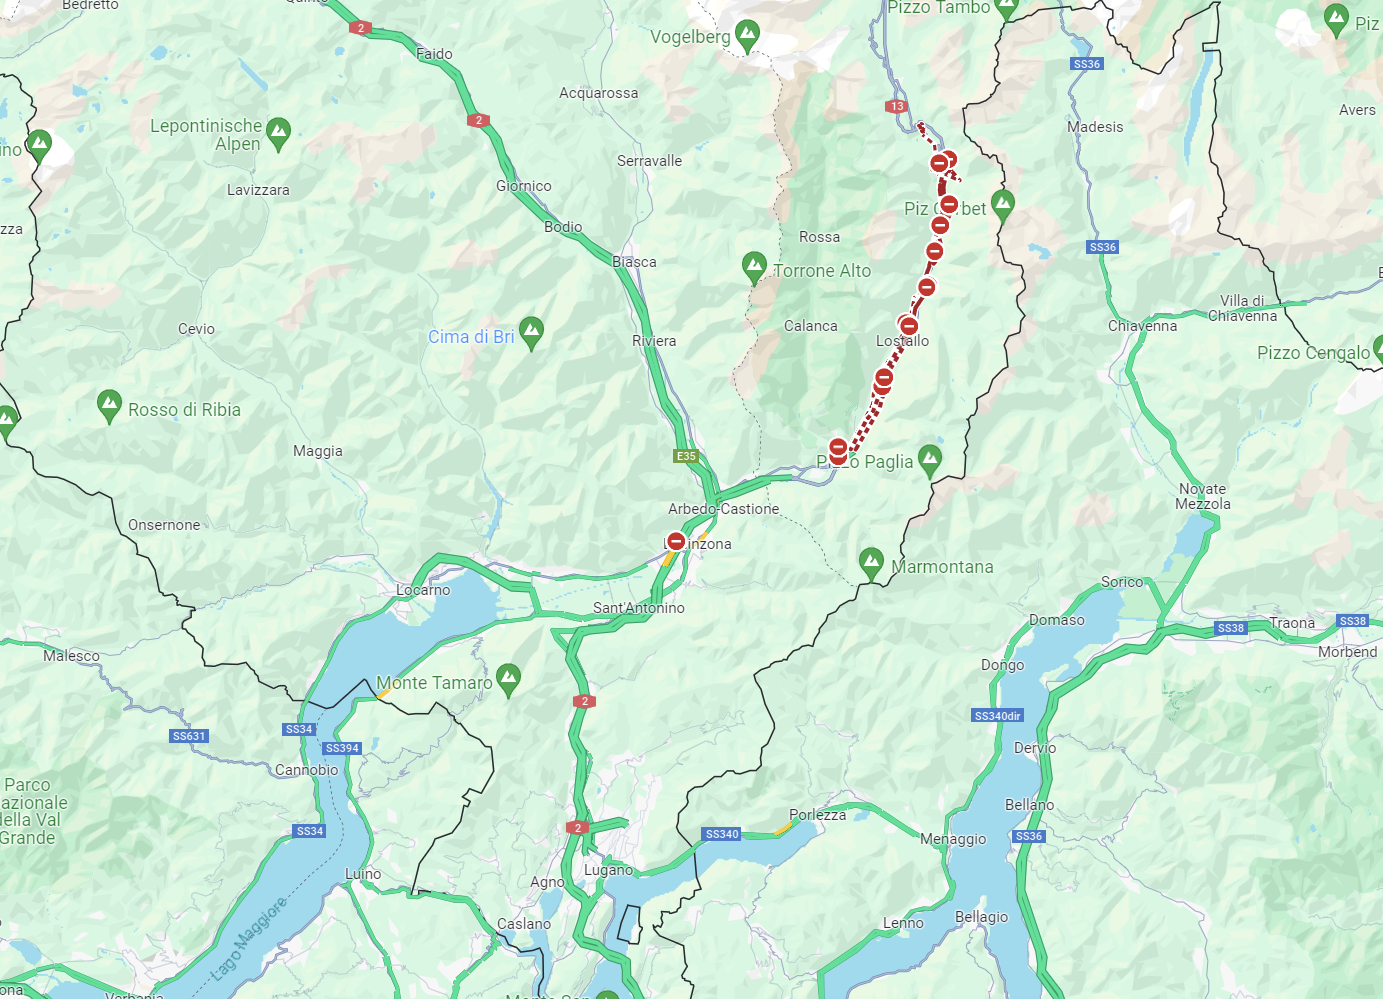
Task: Select the Lepontinische Alpen peak icon
Action: pyautogui.click(x=279, y=133)
